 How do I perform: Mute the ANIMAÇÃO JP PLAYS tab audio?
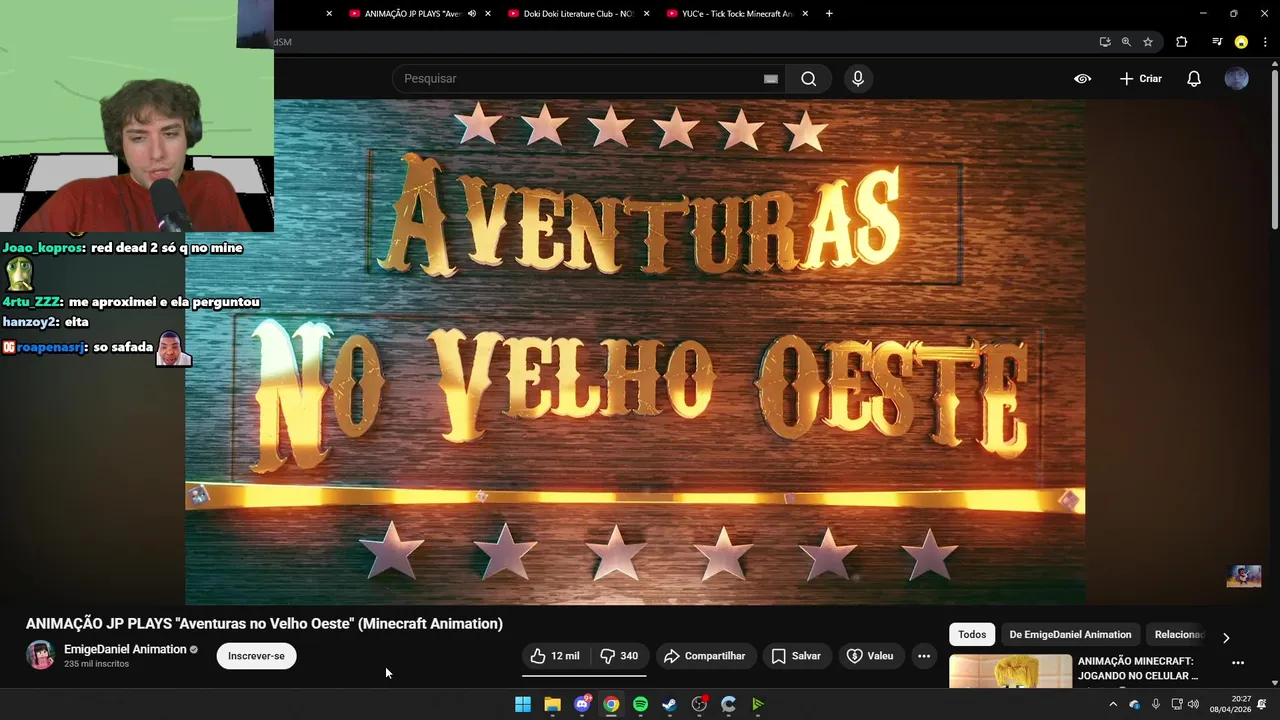click(x=472, y=14)
